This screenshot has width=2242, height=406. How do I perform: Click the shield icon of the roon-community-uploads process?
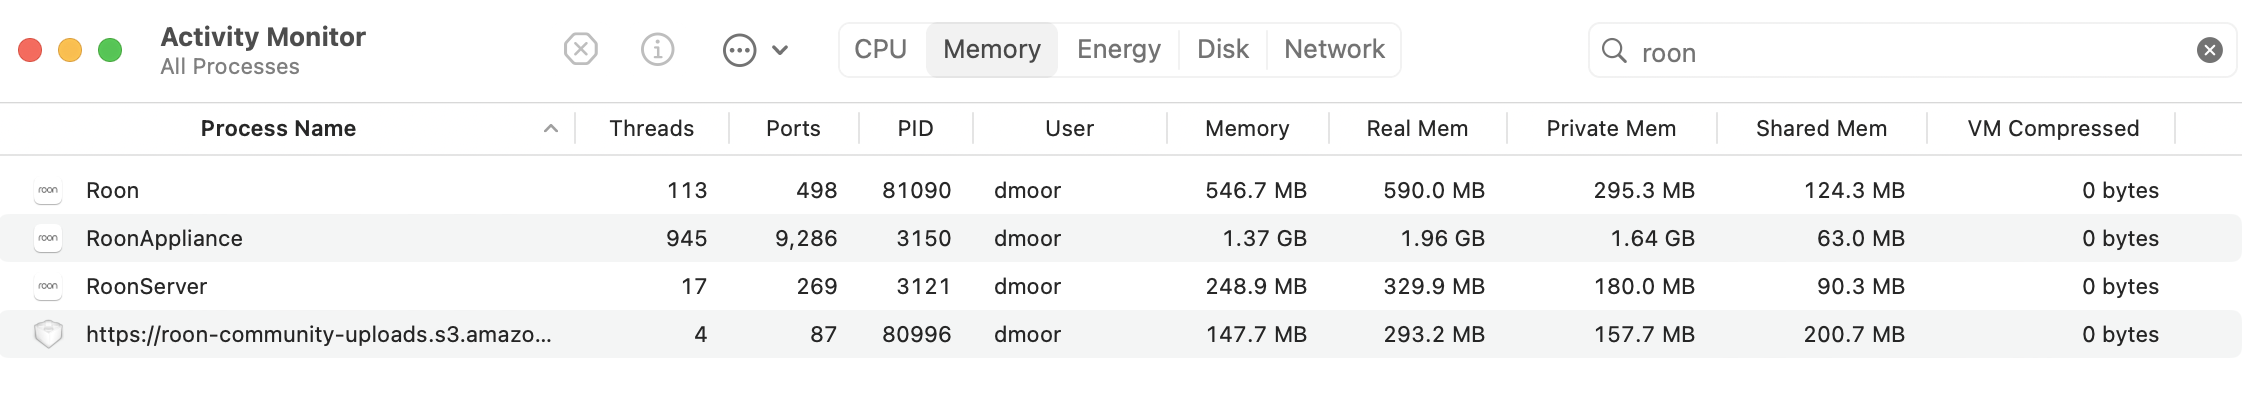tap(48, 334)
